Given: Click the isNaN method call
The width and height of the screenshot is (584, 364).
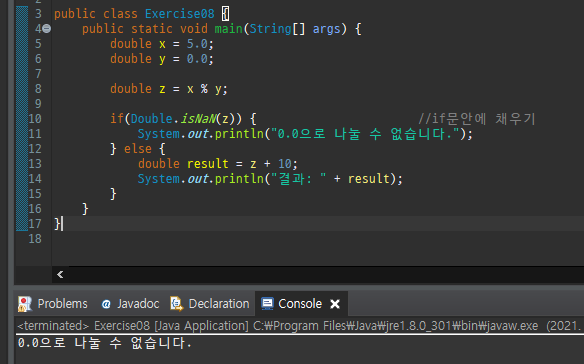Looking at the screenshot, I should coord(199,119).
